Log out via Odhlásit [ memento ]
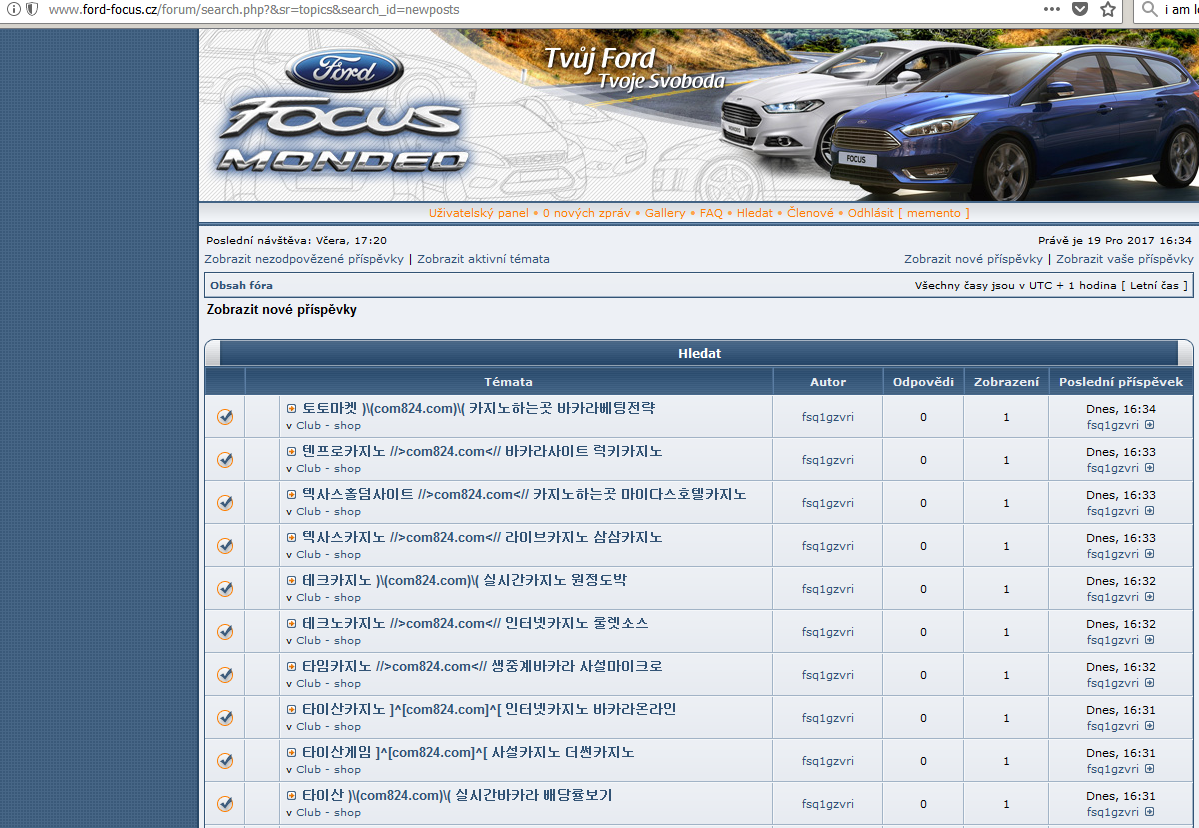The height and width of the screenshot is (828, 1199). [x=908, y=213]
